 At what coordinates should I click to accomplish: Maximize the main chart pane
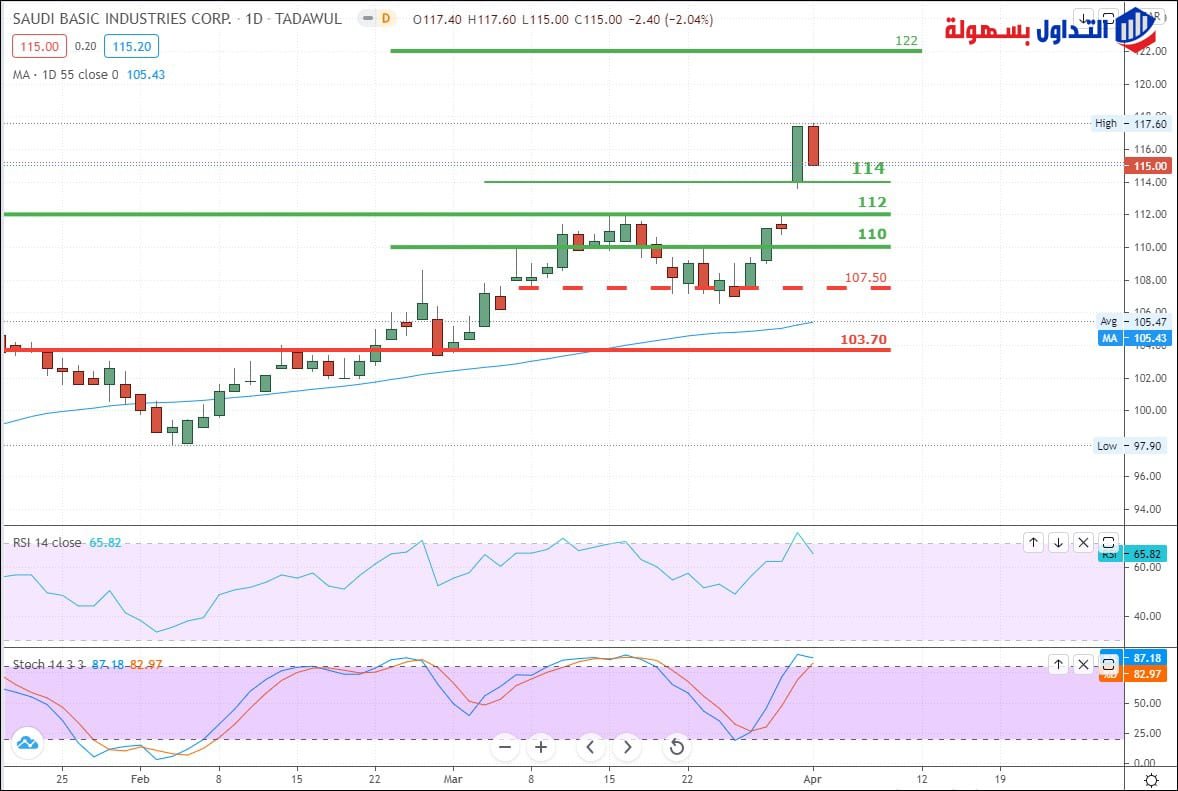point(1108,17)
